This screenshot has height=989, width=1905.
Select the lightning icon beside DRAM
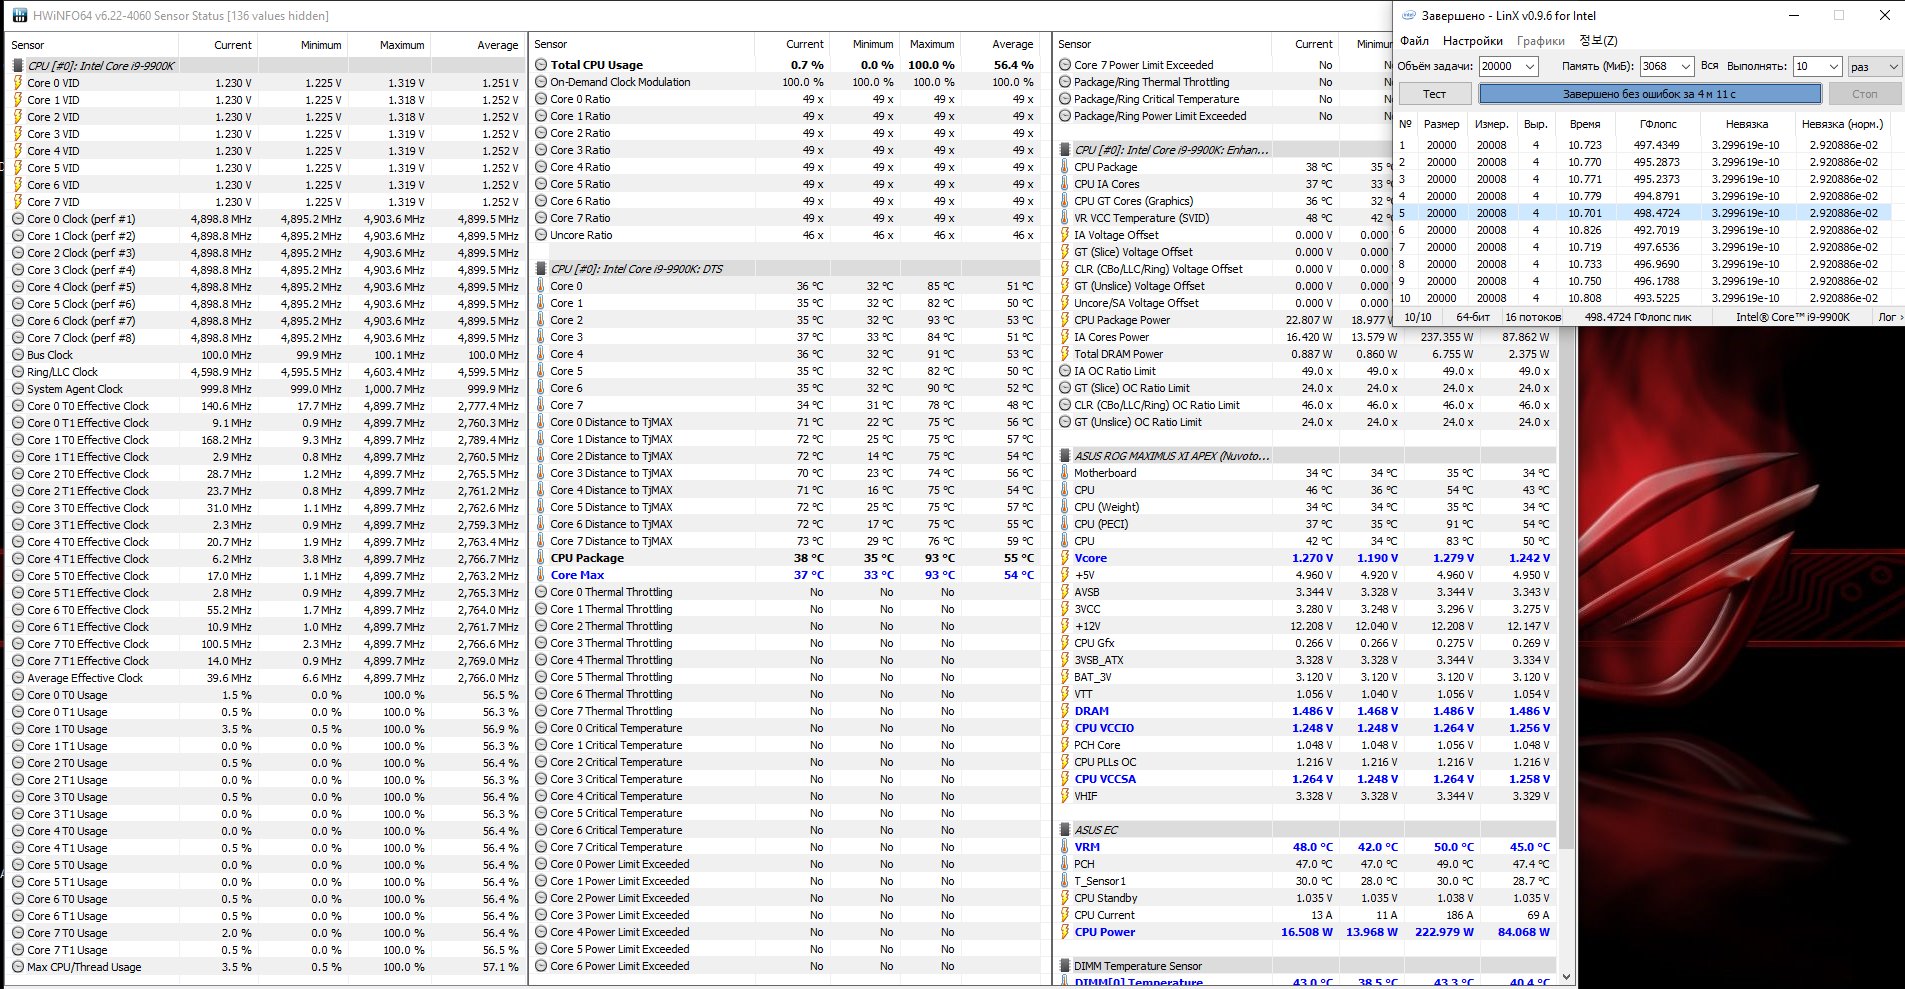[1065, 711]
